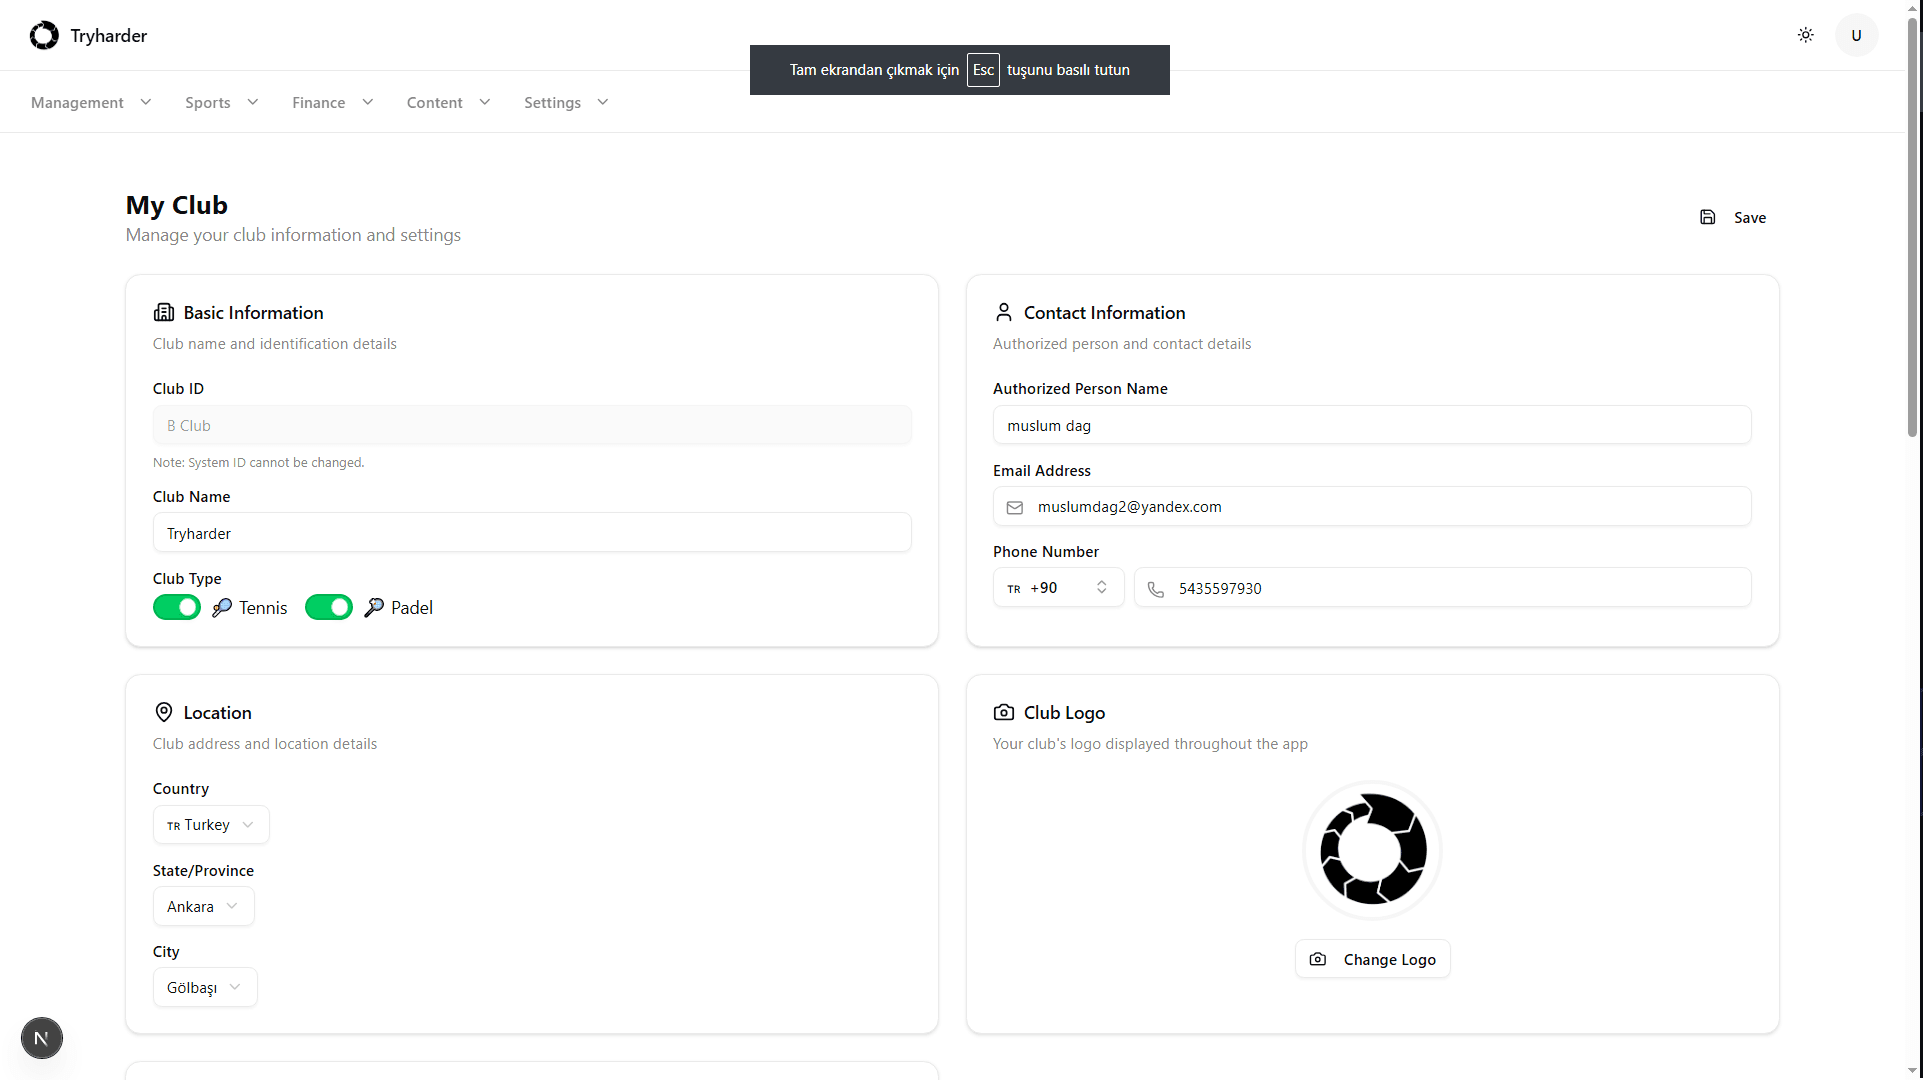Open the Country dropdown showing Turkey
The height and width of the screenshot is (1080, 1923).
pos(211,825)
